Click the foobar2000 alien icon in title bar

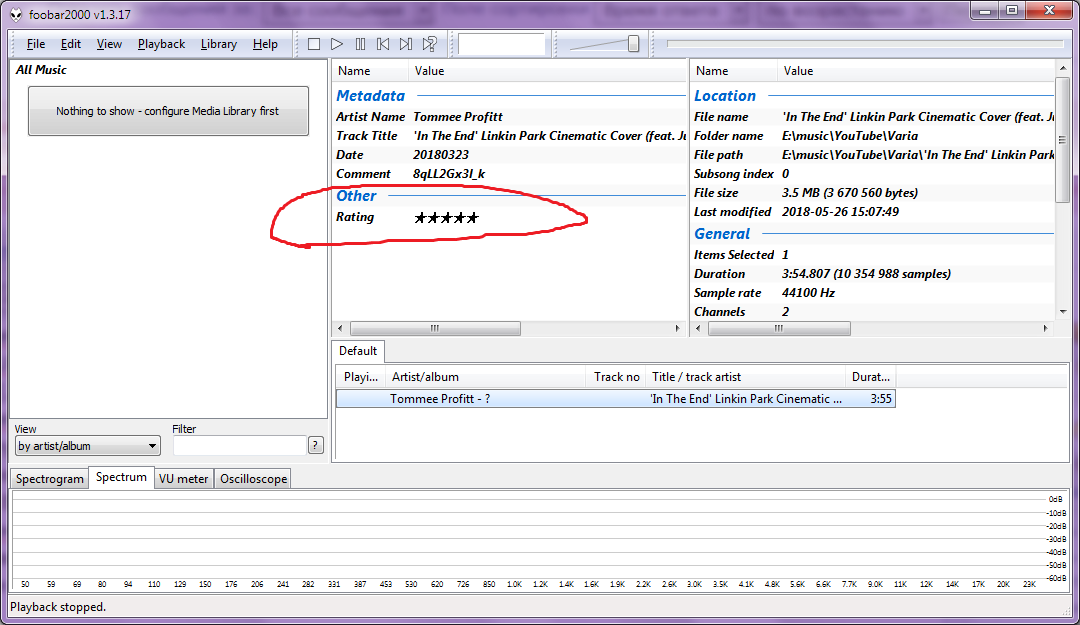click(x=16, y=14)
